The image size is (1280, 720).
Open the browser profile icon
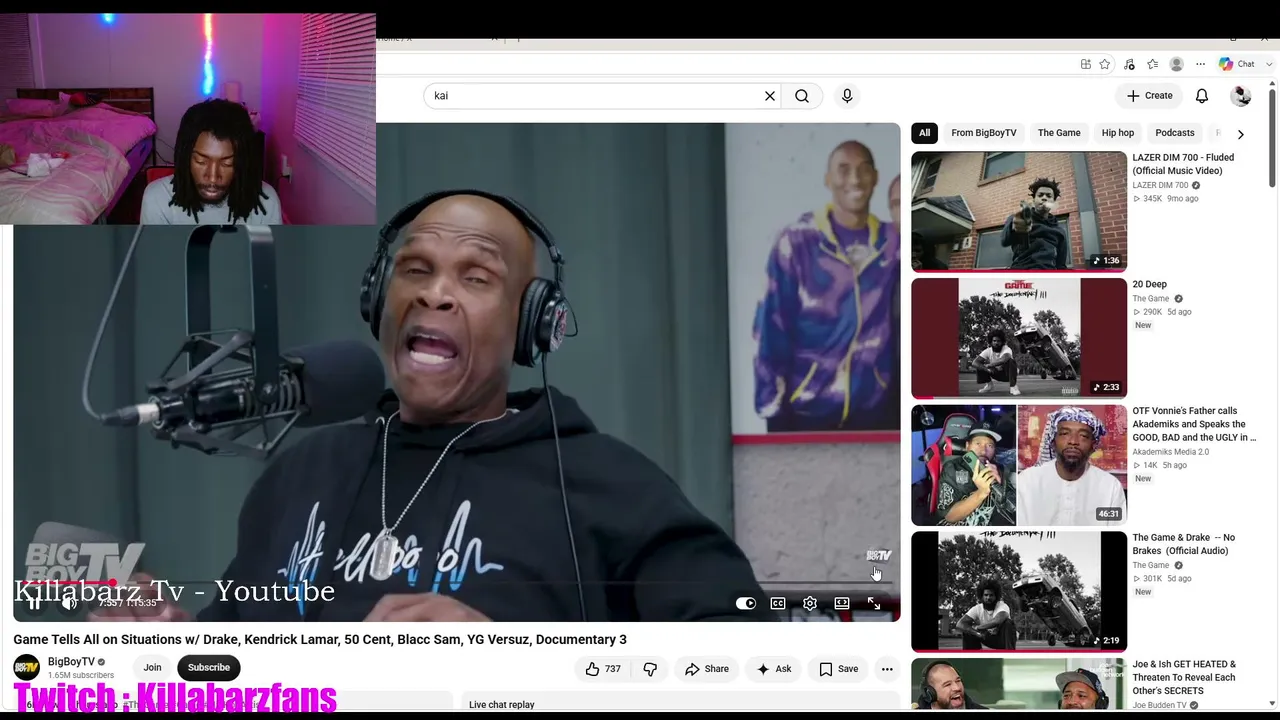[x=1177, y=64]
